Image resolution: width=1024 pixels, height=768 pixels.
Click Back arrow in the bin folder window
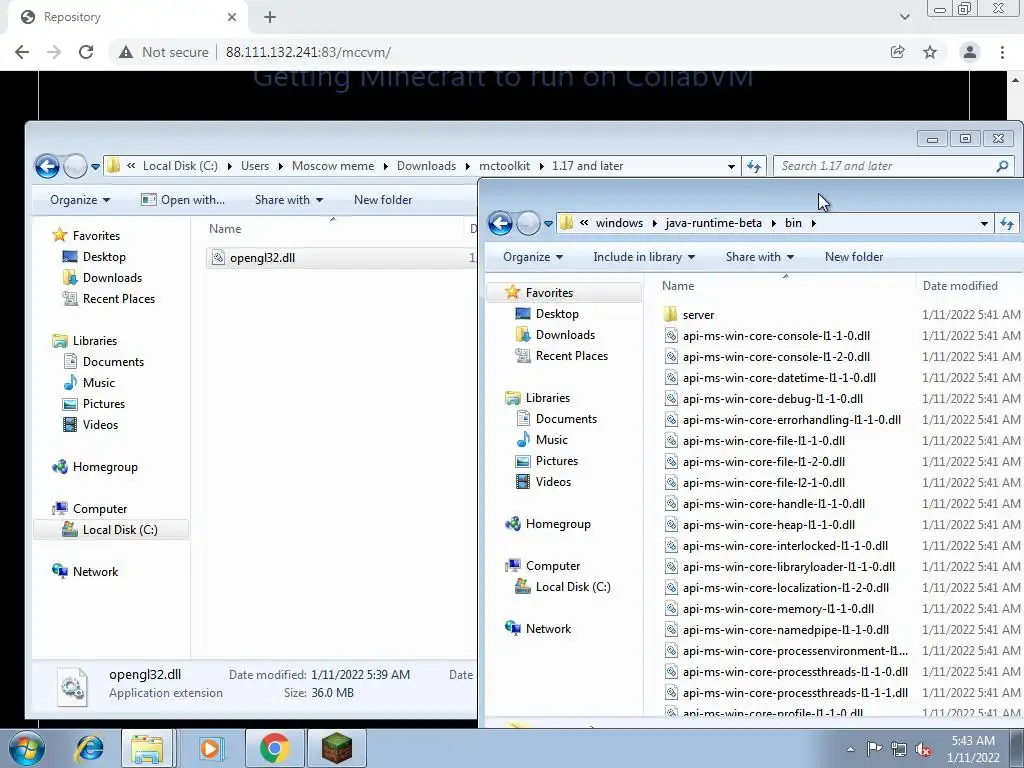tap(500, 223)
